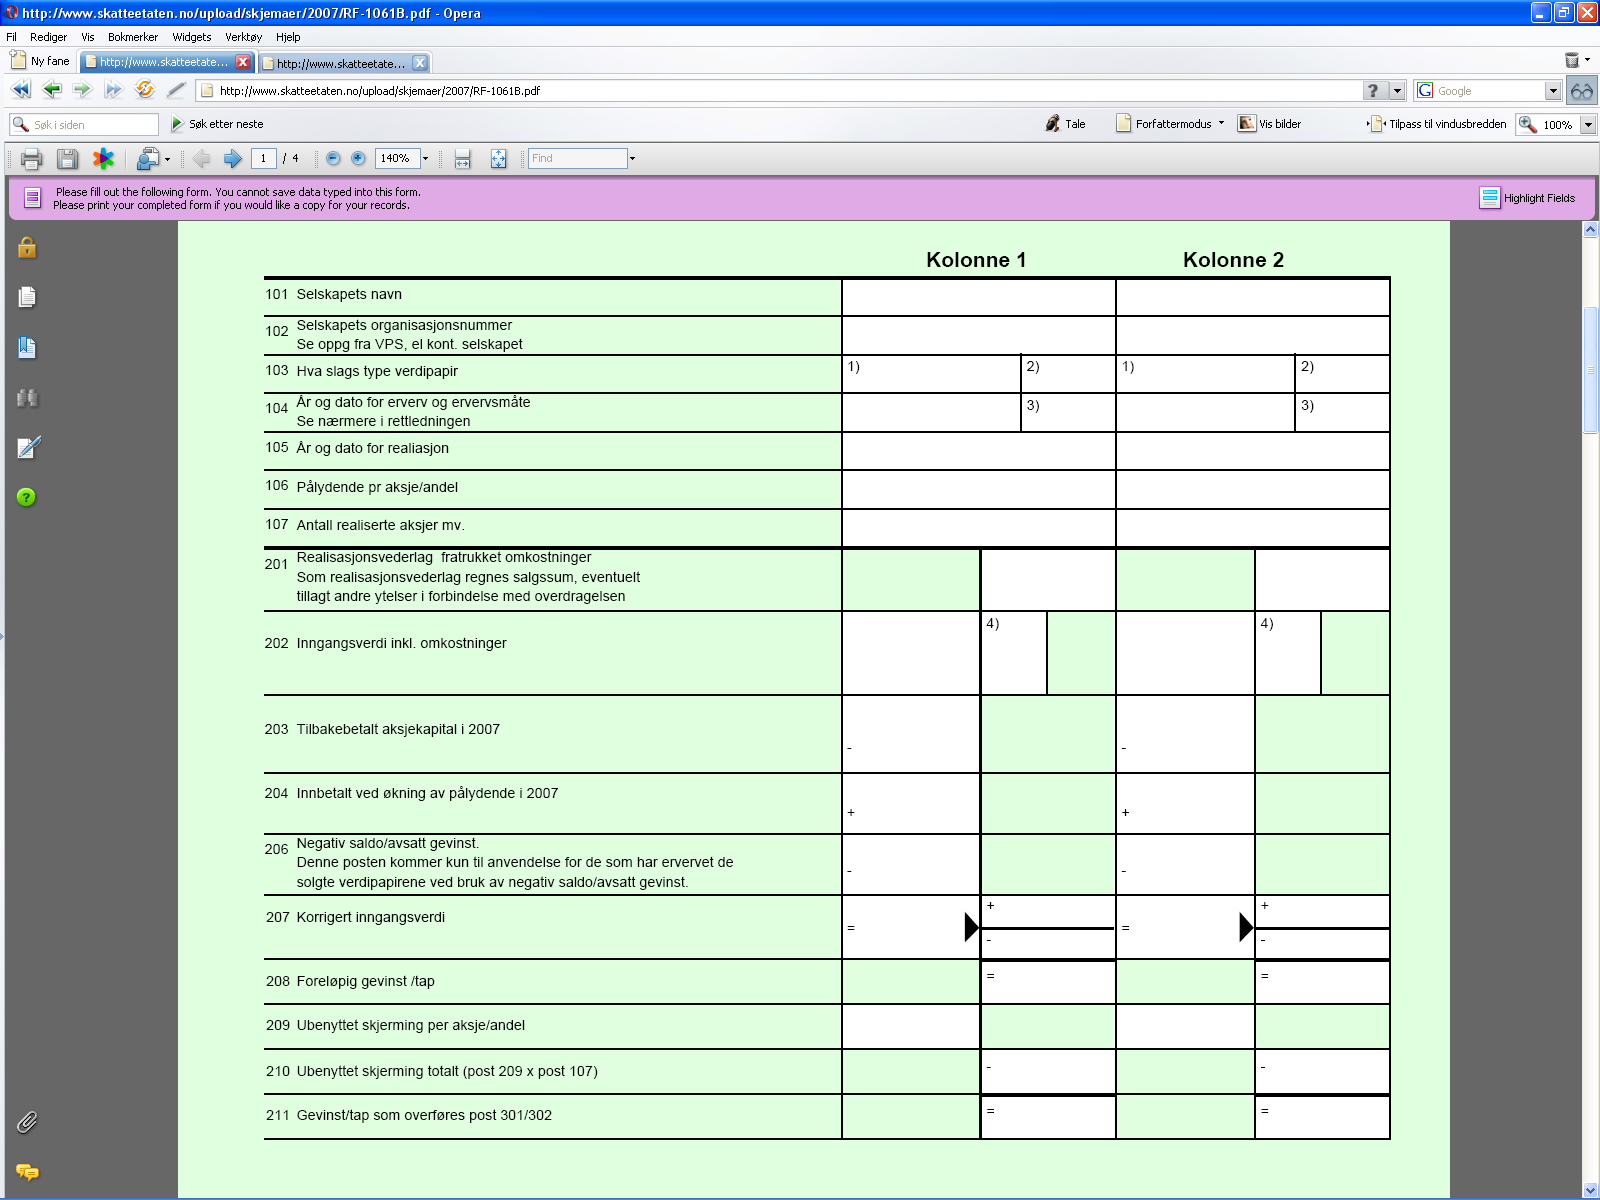1600x1200 pixels.
Task: Open the Verktøy menu
Action: (243, 37)
